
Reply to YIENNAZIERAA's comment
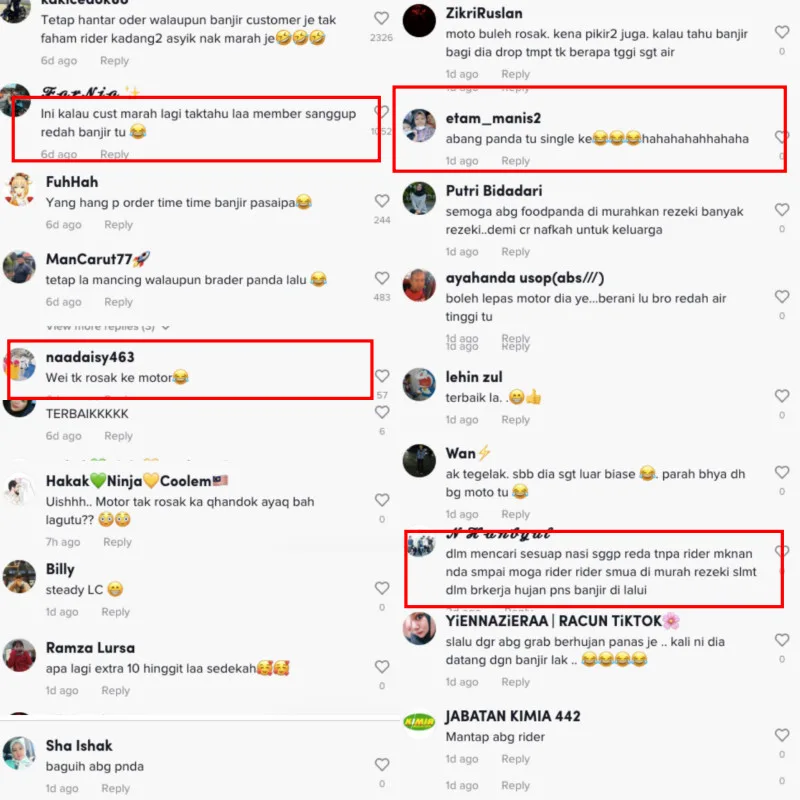click(x=515, y=682)
